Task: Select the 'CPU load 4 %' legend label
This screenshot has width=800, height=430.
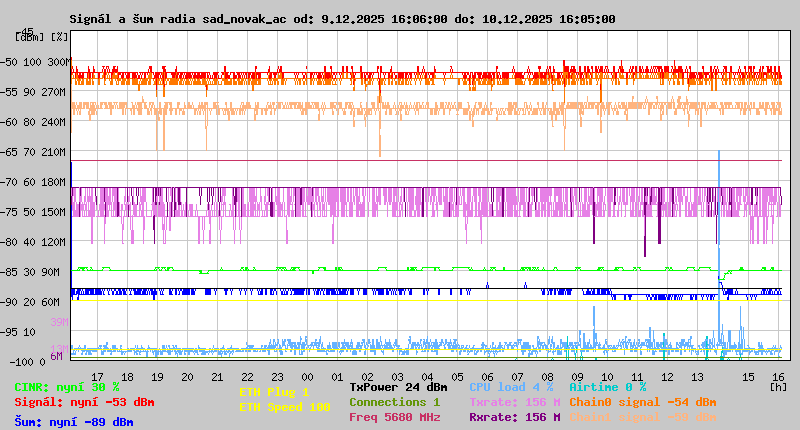Action: pos(512,387)
